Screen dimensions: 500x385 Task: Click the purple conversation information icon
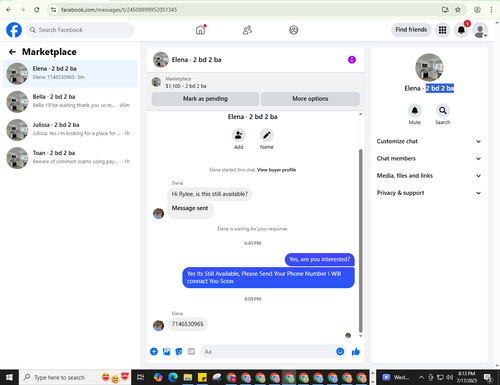coord(352,60)
